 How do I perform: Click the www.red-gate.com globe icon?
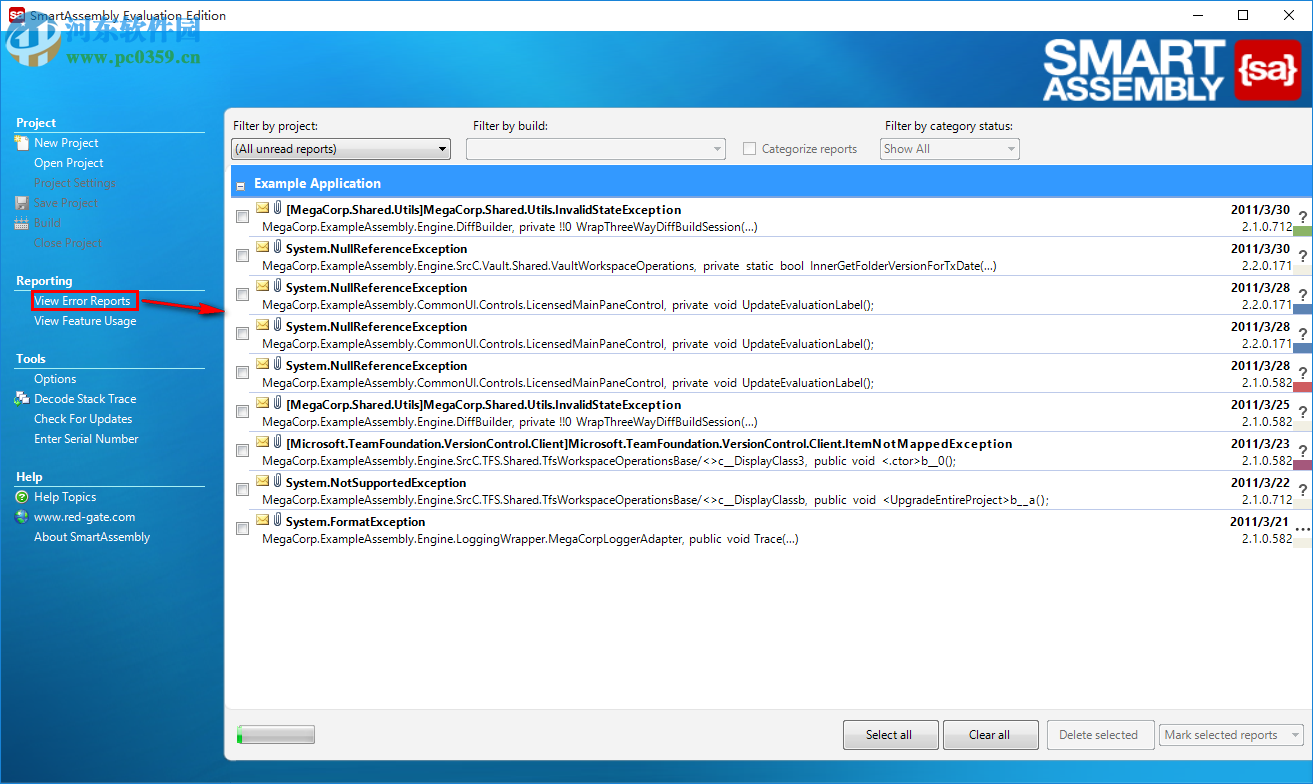pos(22,518)
